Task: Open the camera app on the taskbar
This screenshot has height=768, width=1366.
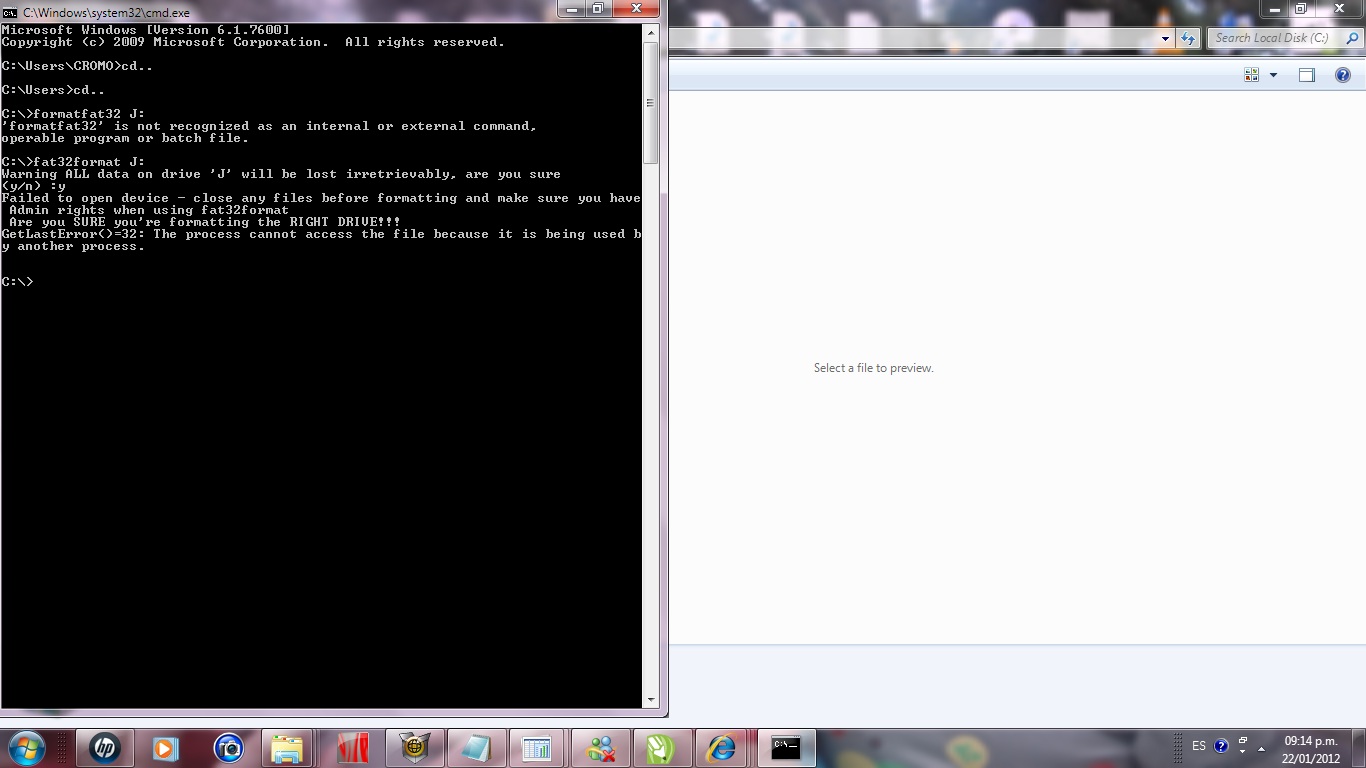Action: (x=229, y=747)
